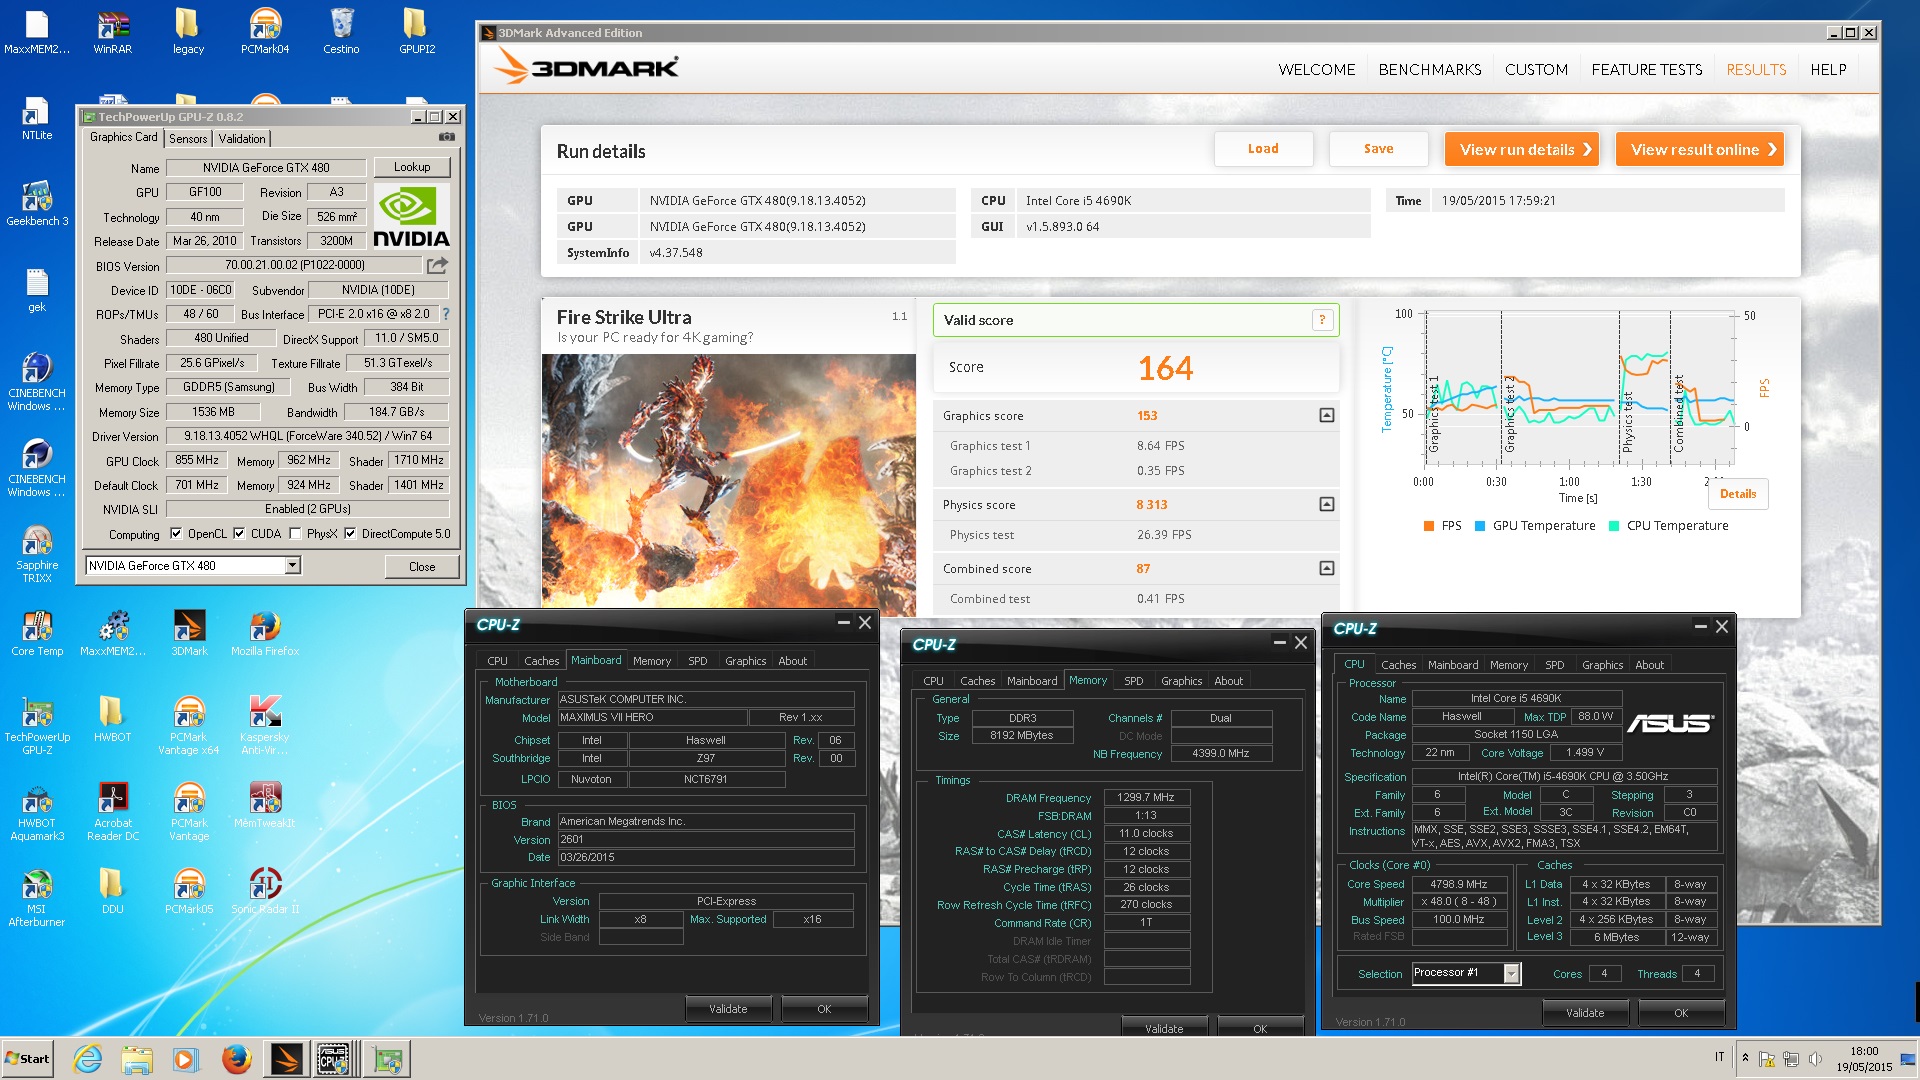Click View run details button
The width and height of the screenshot is (1920, 1080).
pos(1522,149)
